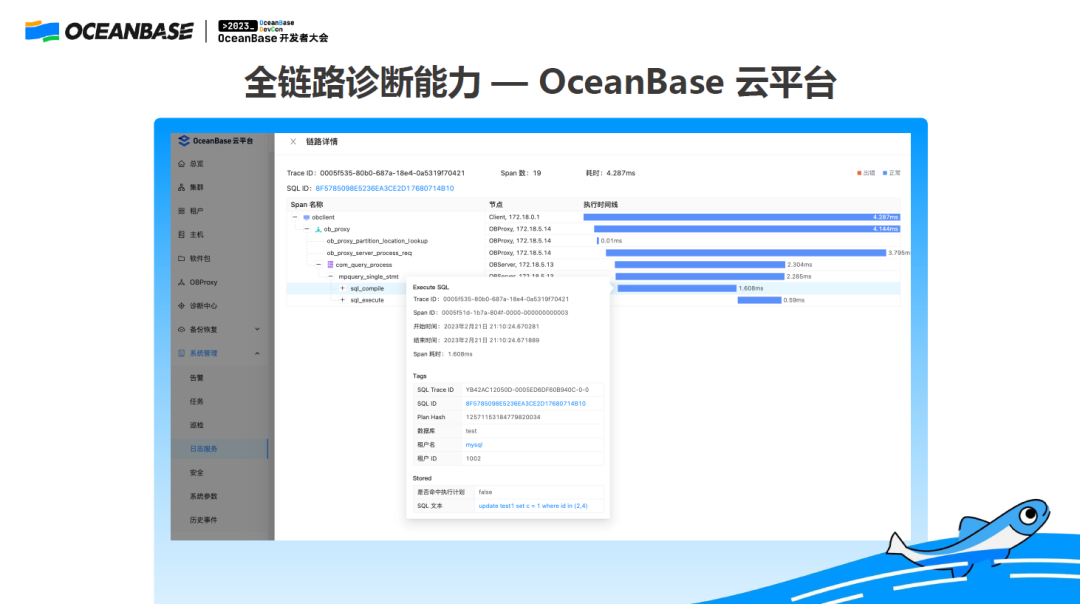This screenshot has height=604, width=1080.
Task: Click the Client, 172.18.0.1 node cell
Action: coord(515,217)
